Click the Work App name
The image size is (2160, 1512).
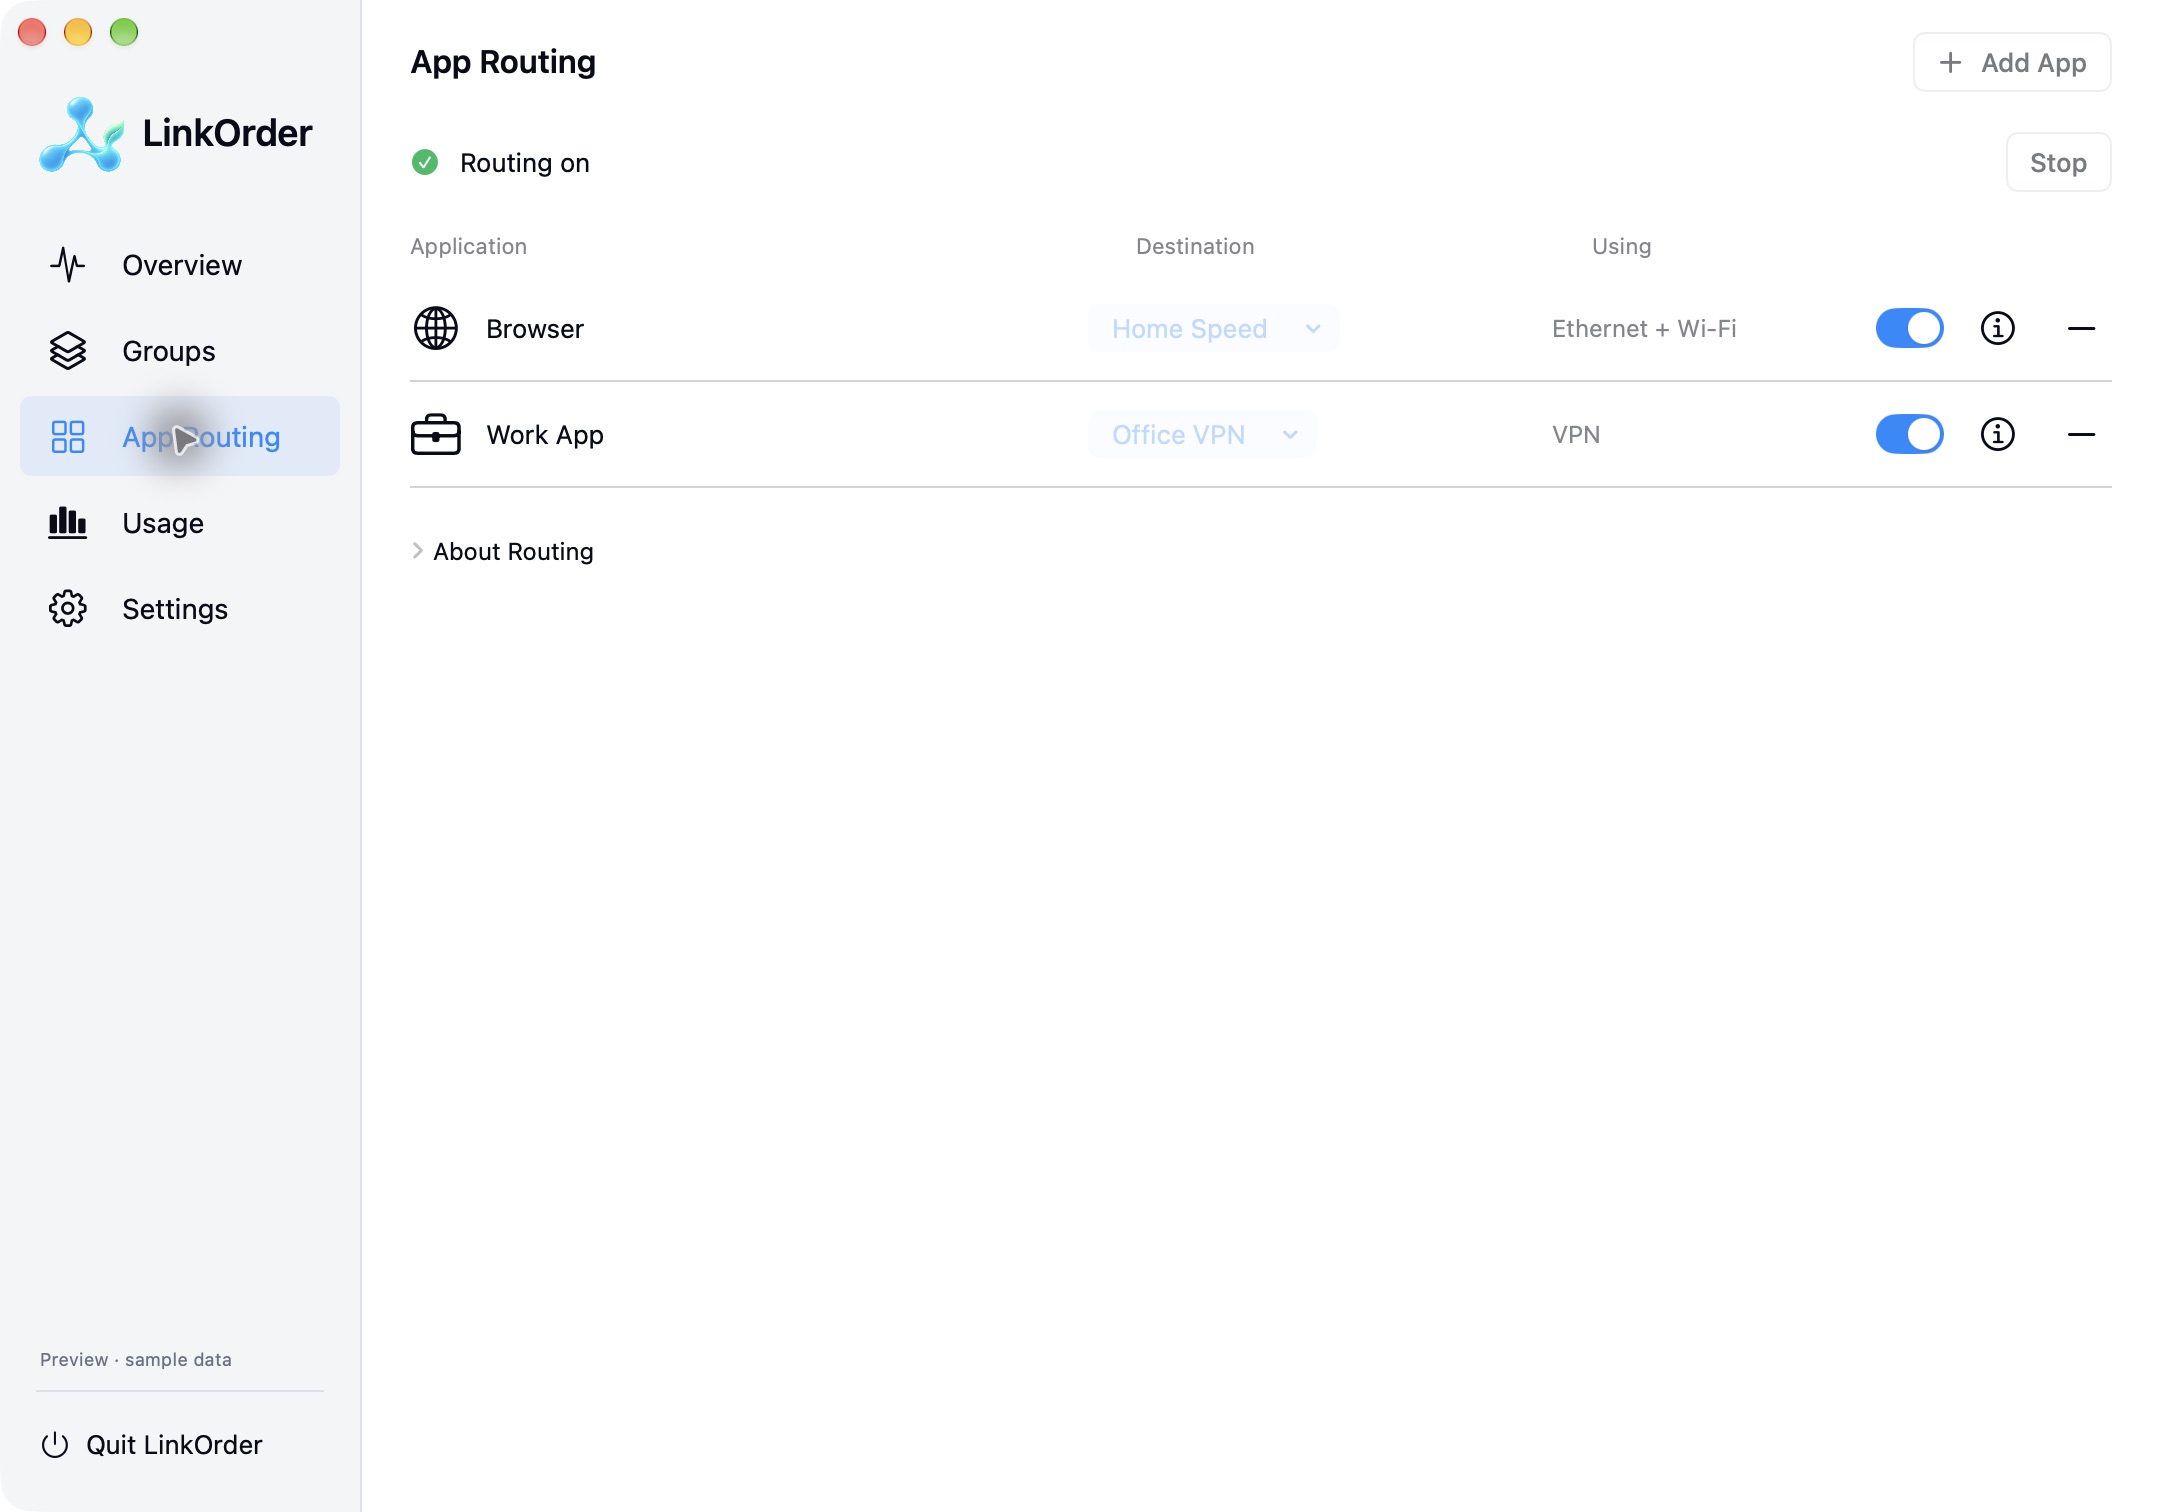(x=545, y=434)
